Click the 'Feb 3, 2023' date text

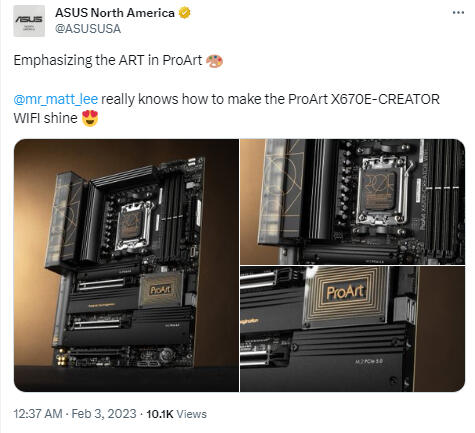click(x=104, y=414)
